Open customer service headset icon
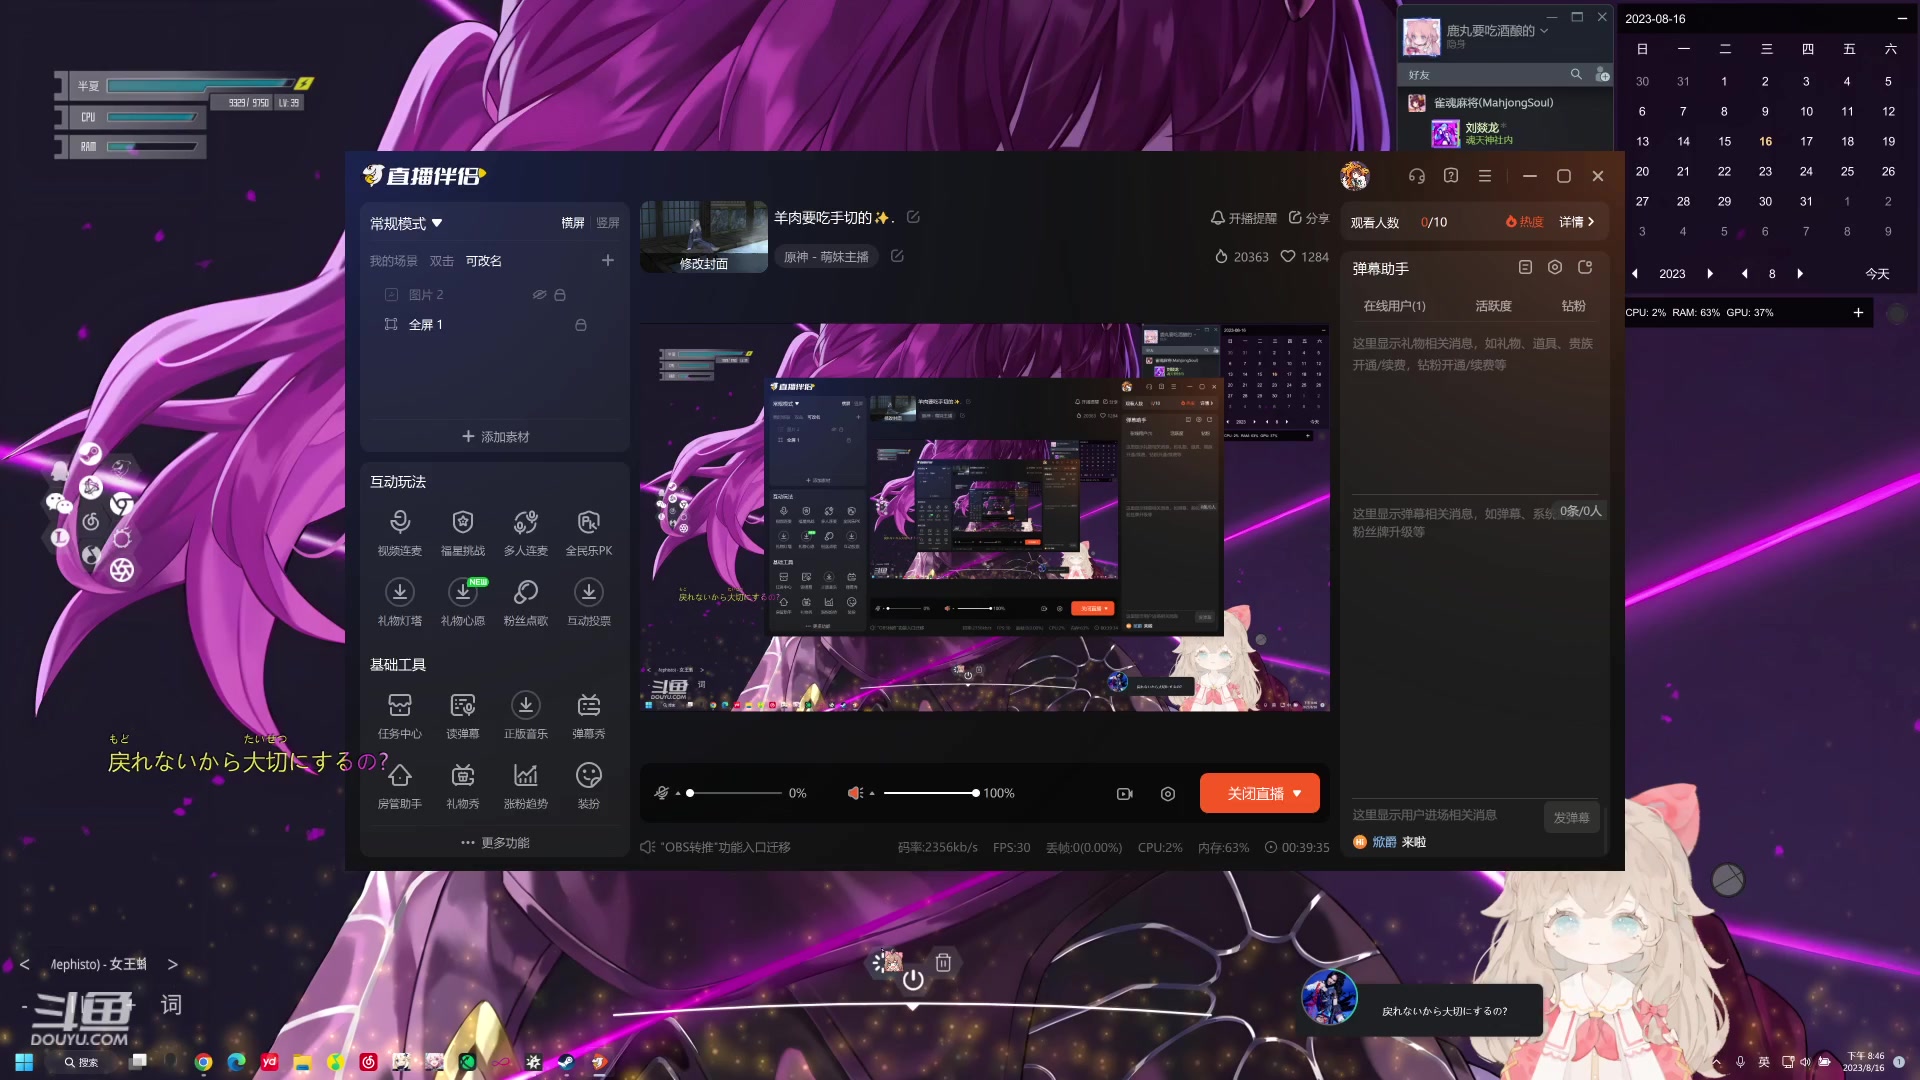This screenshot has height=1080, width=1920. tap(1416, 176)
